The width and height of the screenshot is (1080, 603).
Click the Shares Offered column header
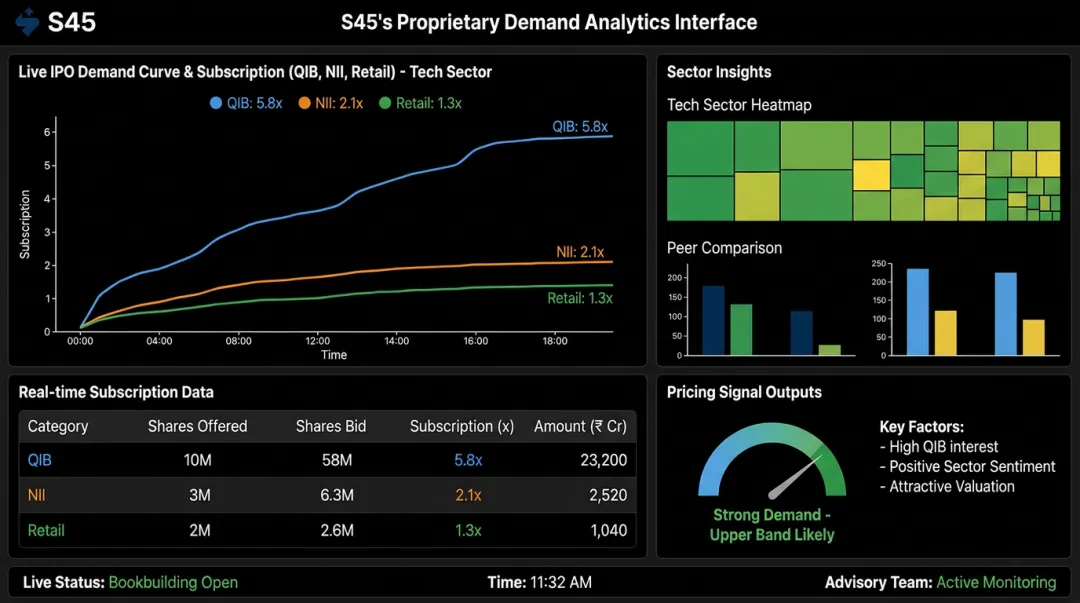(x=198, y=427)
